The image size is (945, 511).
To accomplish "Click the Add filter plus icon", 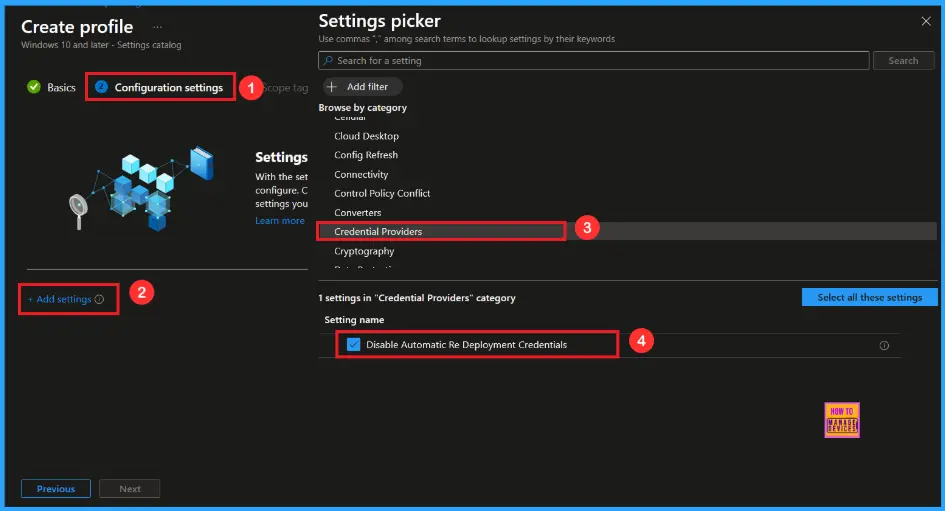I will (x=332, y=87).
